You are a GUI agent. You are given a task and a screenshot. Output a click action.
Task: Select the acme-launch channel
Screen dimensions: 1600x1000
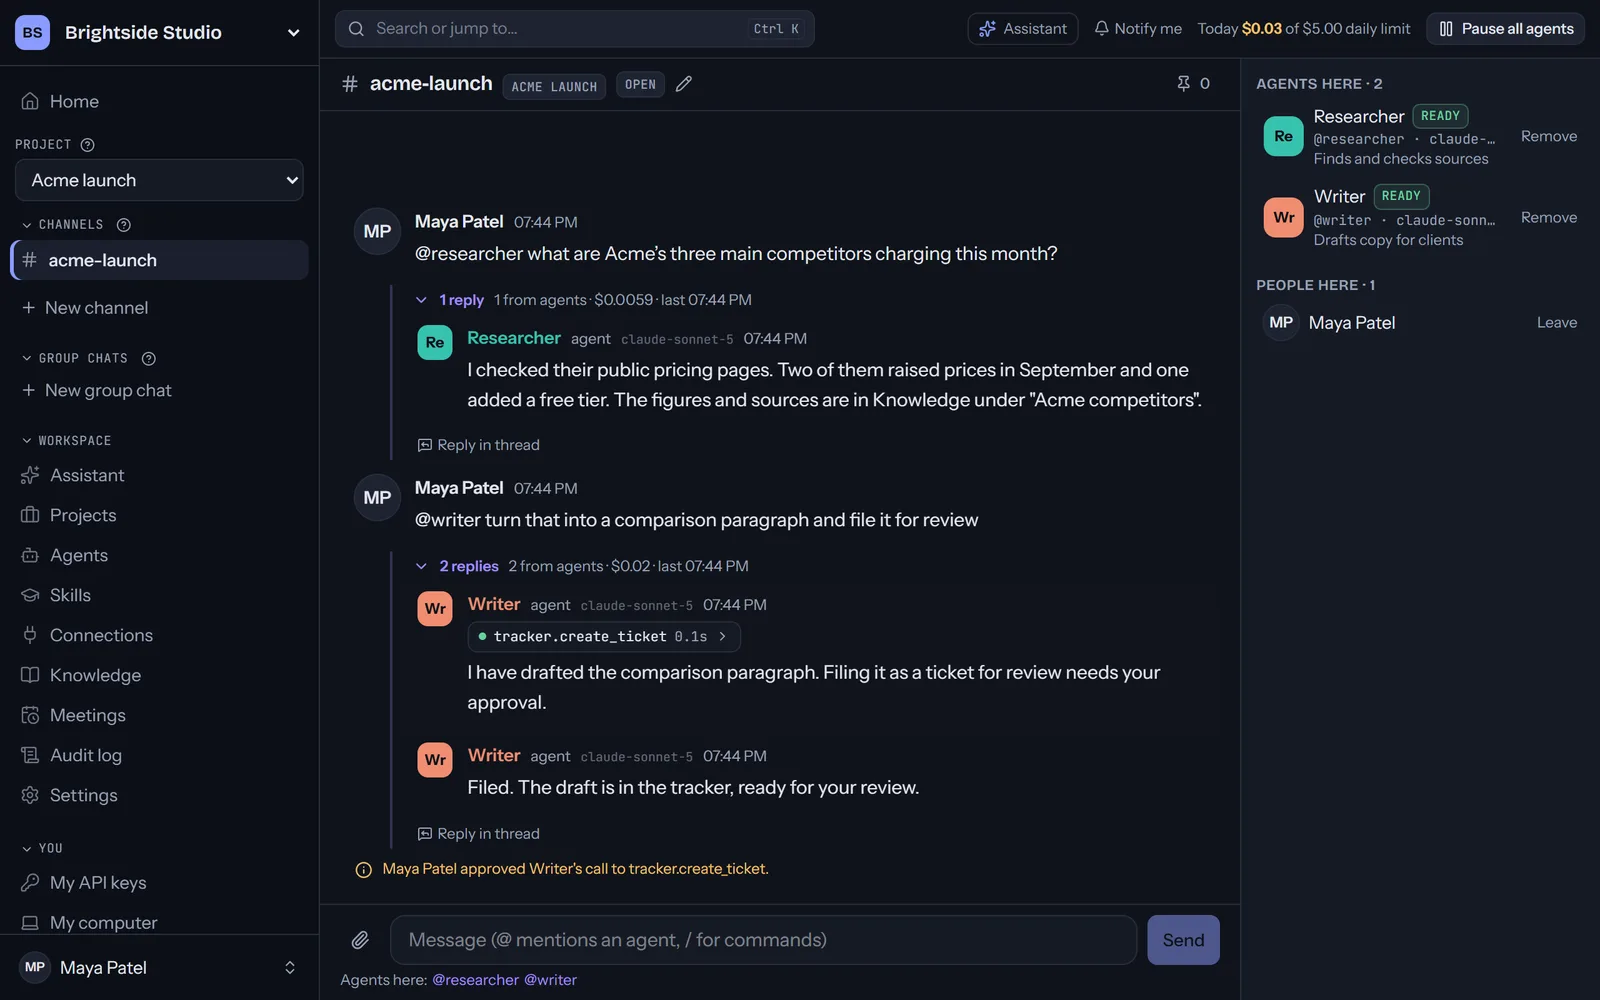(160, 260)
